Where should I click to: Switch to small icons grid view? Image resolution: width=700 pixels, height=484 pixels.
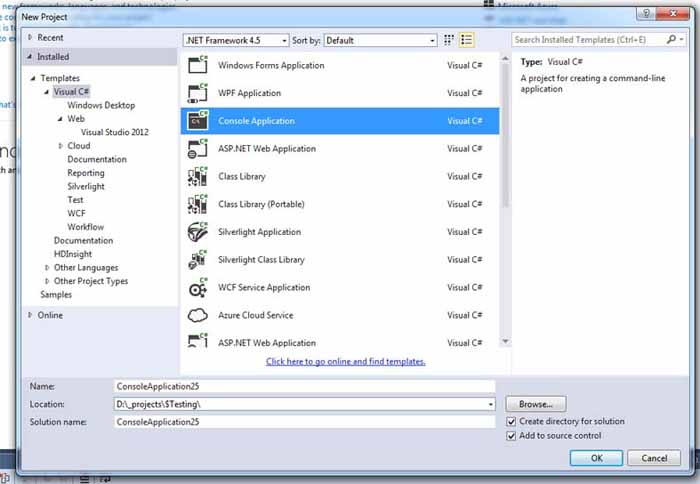449,40
